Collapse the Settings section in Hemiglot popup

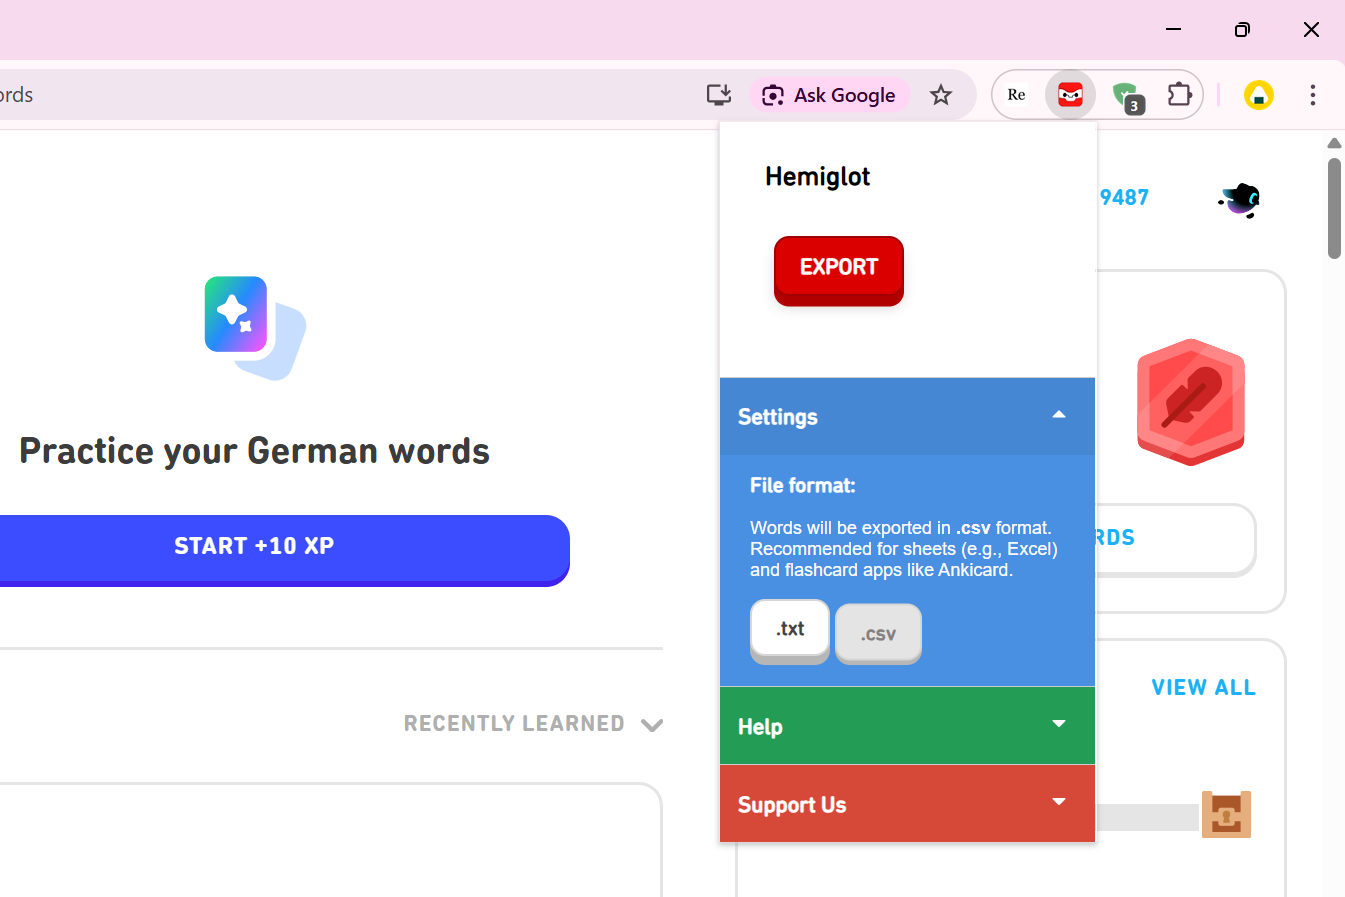[1059, 415]
